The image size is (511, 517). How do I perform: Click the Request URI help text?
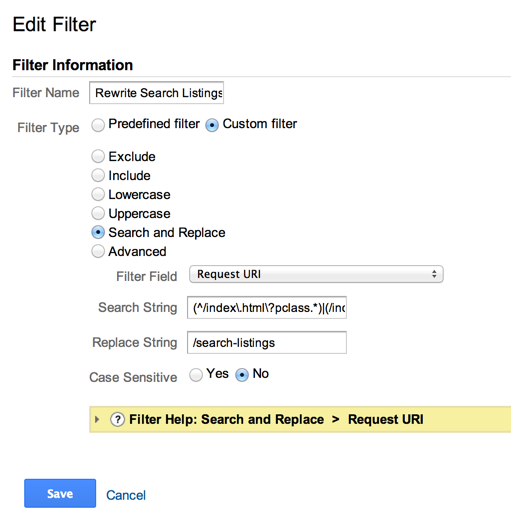coord(386,419)
